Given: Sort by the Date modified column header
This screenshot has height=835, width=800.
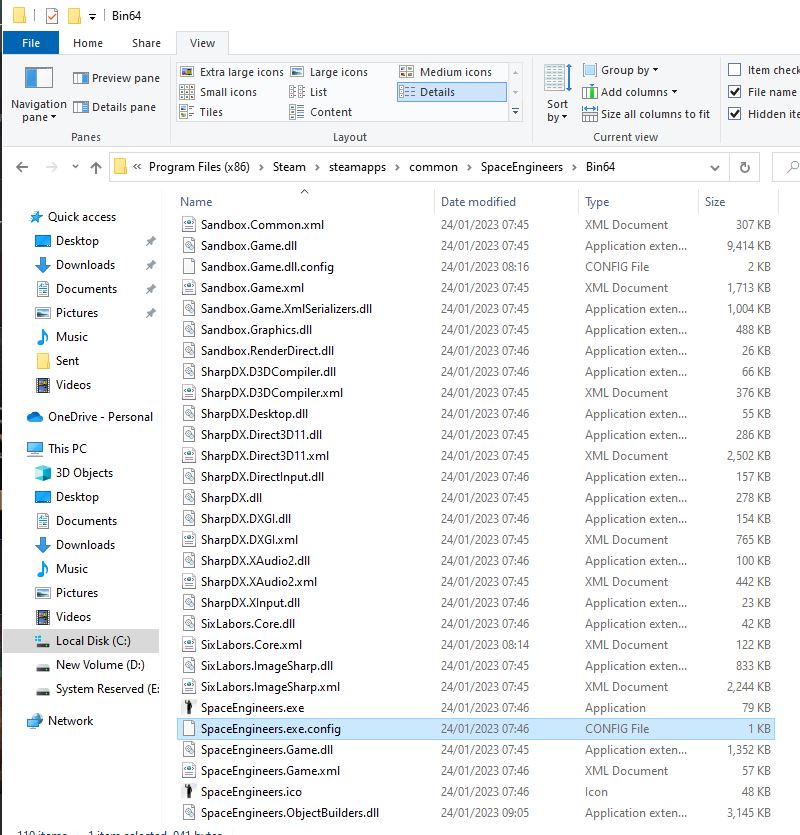Looking at the screenshot, I should (478, 202).
